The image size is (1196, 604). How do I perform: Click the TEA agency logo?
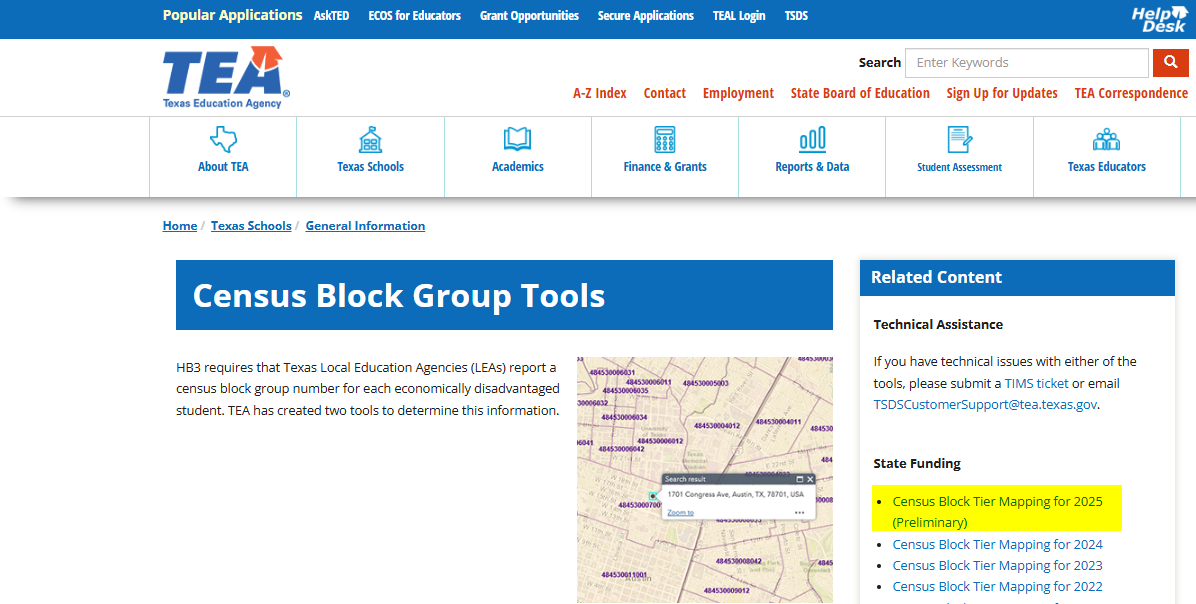(x=224, y=77)
